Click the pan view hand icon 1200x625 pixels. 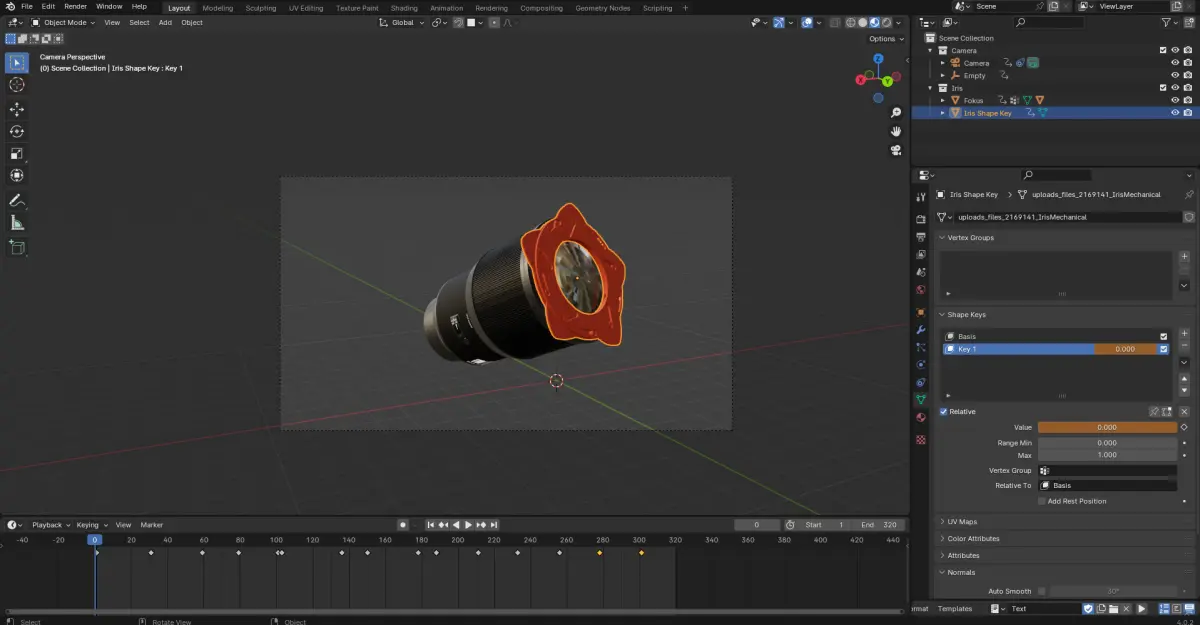[896, 131]
